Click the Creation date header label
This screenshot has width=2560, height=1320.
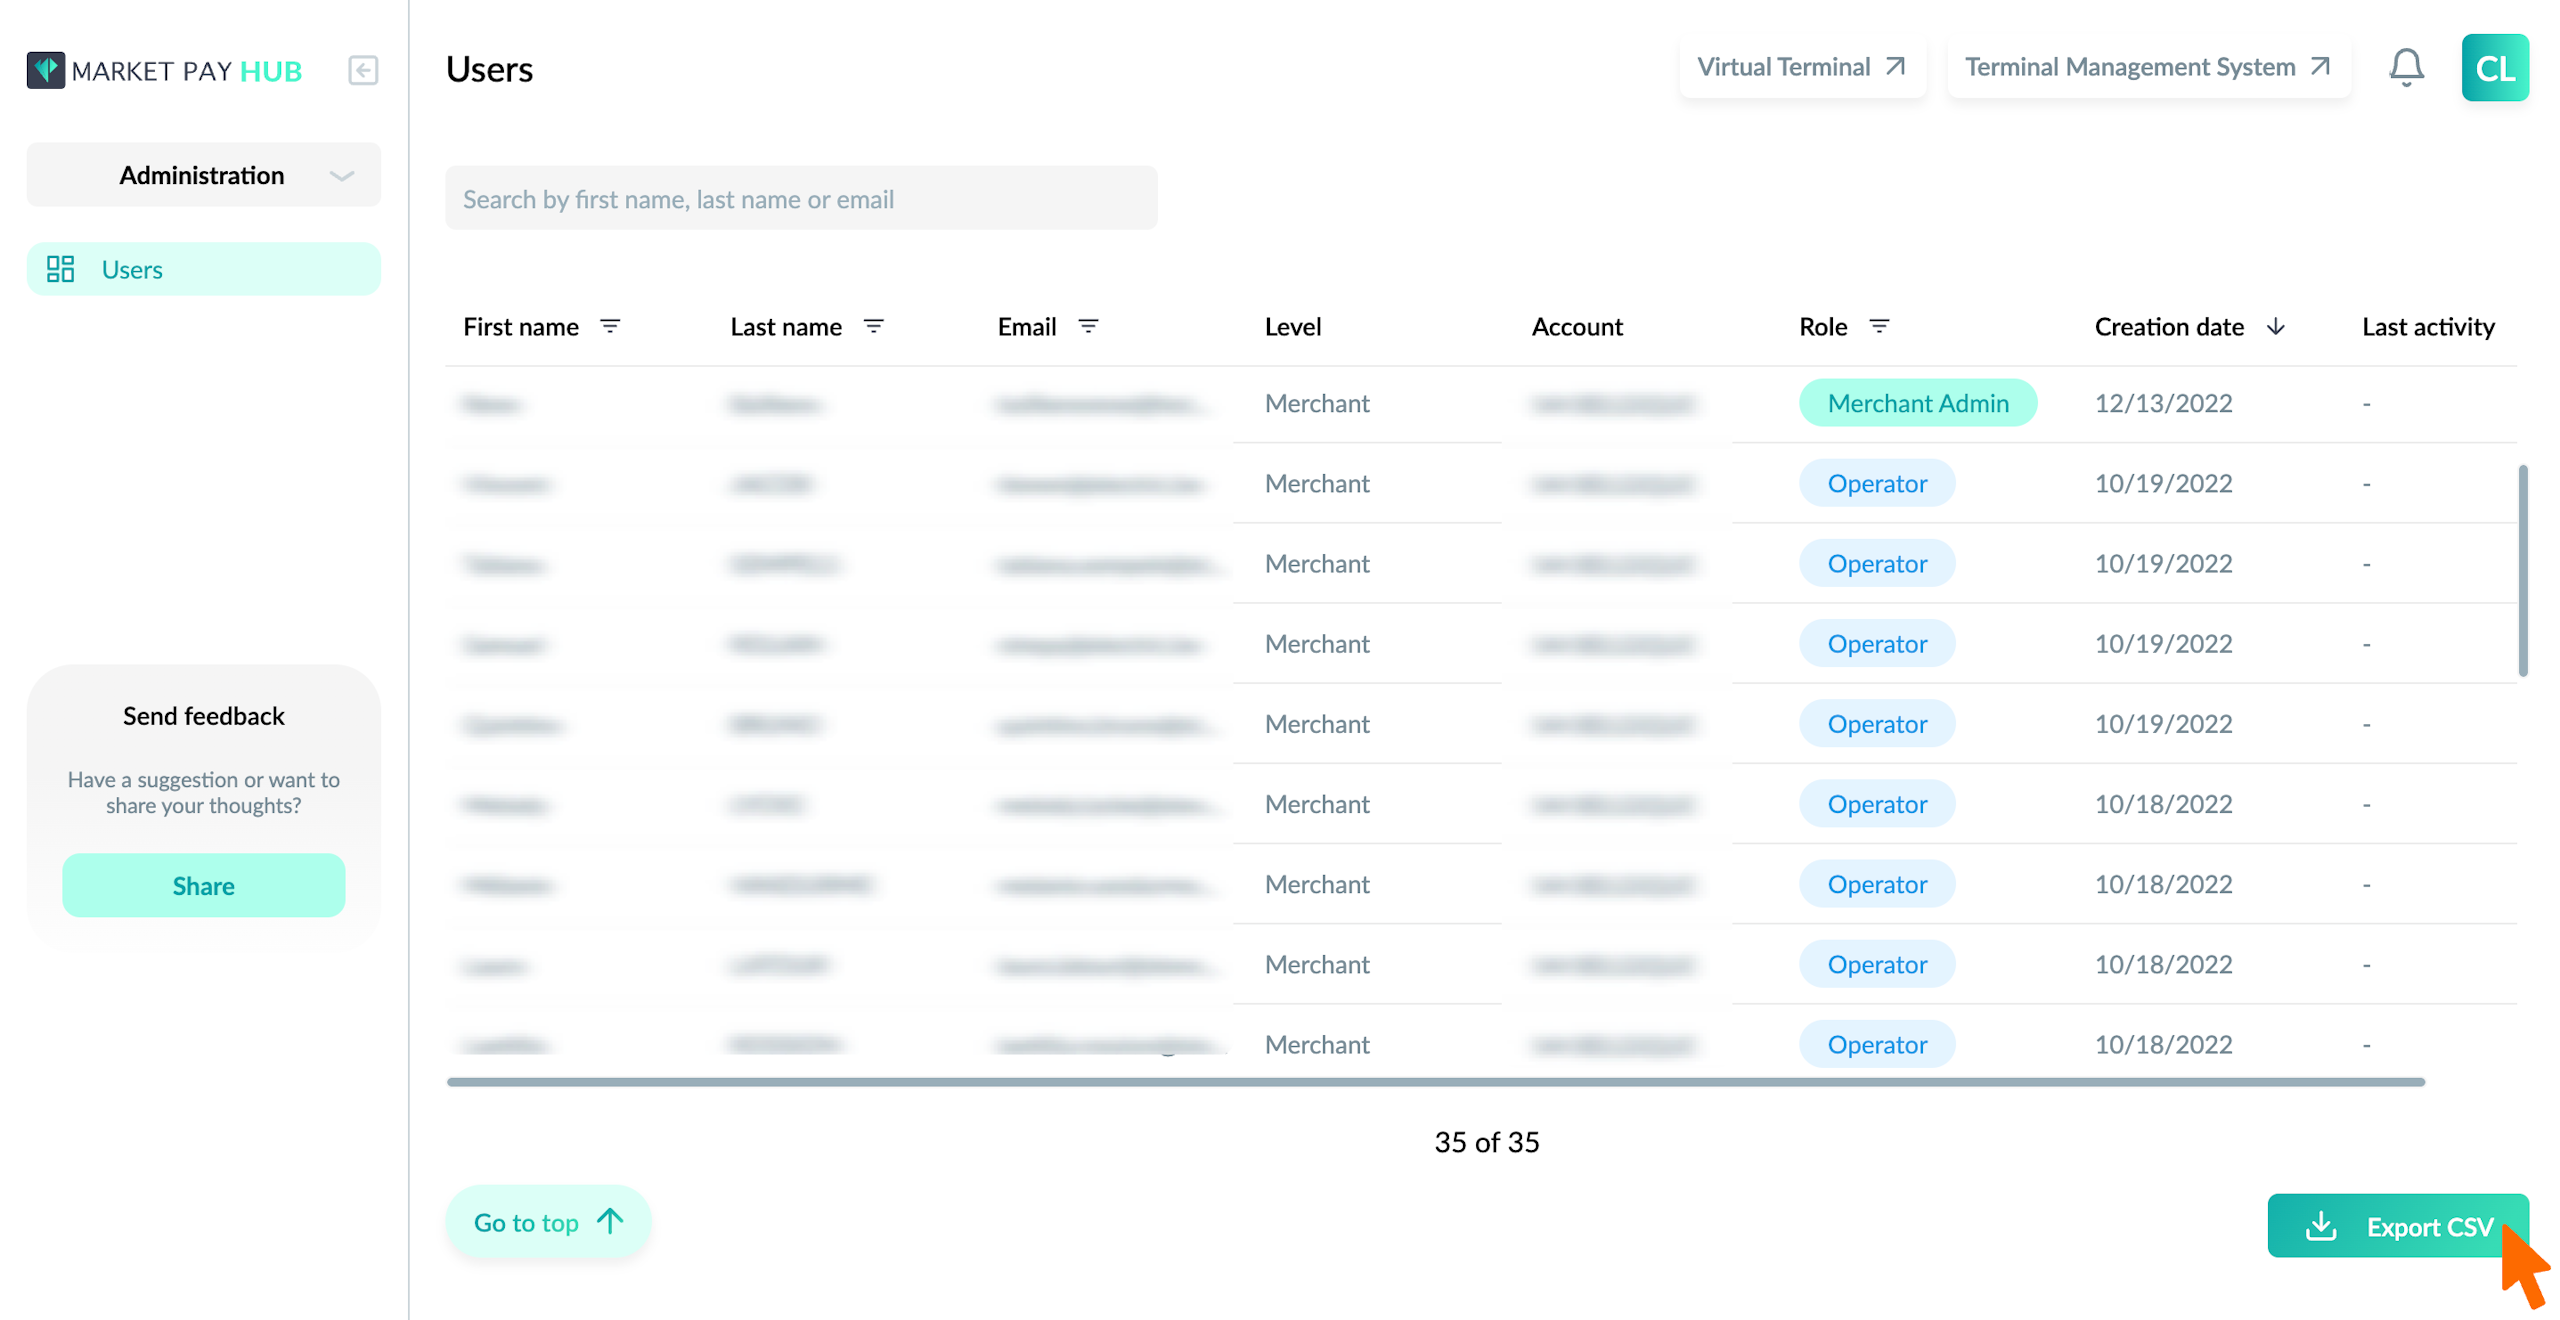2168,326
